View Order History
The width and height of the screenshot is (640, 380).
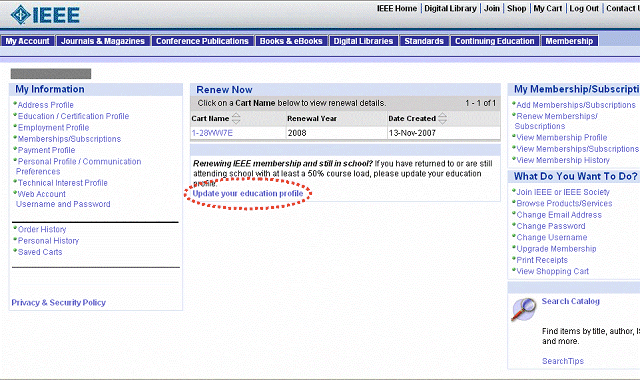click(42, 229)
